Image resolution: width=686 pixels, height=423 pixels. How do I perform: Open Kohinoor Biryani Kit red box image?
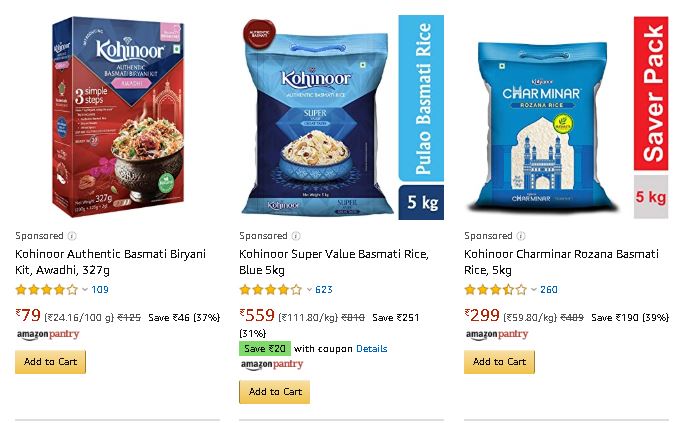tap(118, 117)
